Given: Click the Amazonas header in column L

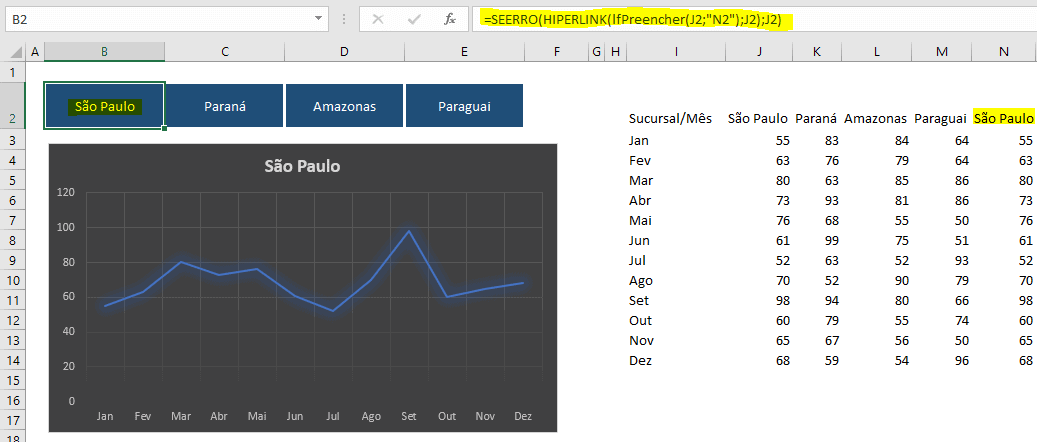Looking at the screenshot, I should tap(876, 118).
